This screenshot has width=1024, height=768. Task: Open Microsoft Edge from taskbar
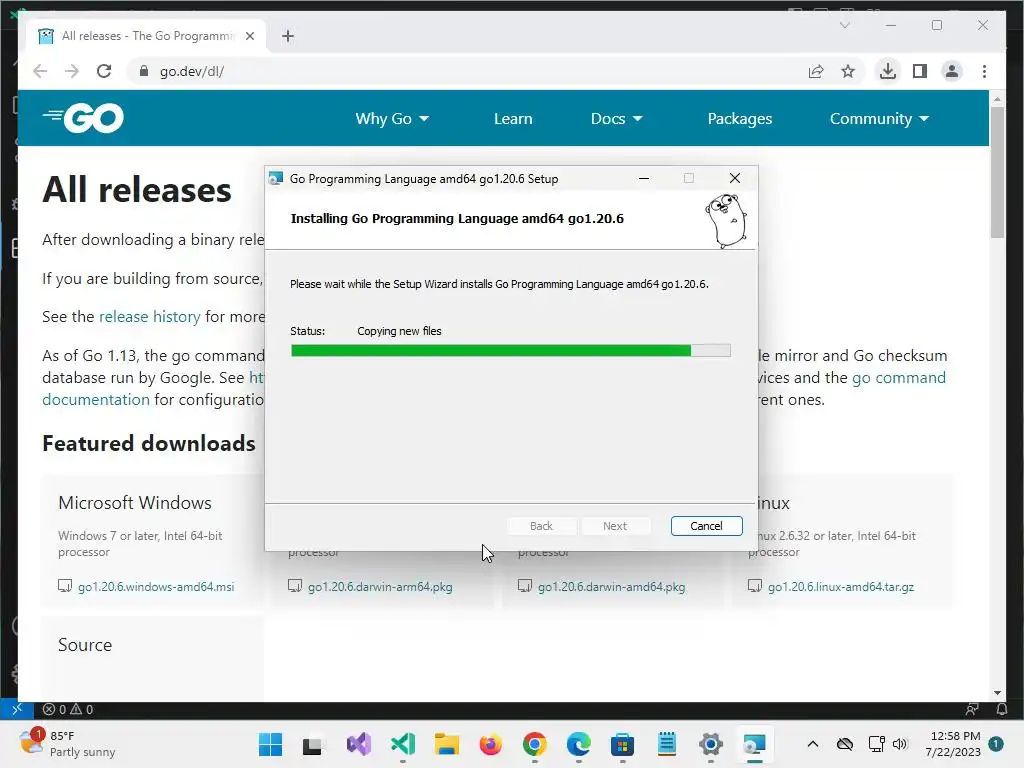(579, 744)
